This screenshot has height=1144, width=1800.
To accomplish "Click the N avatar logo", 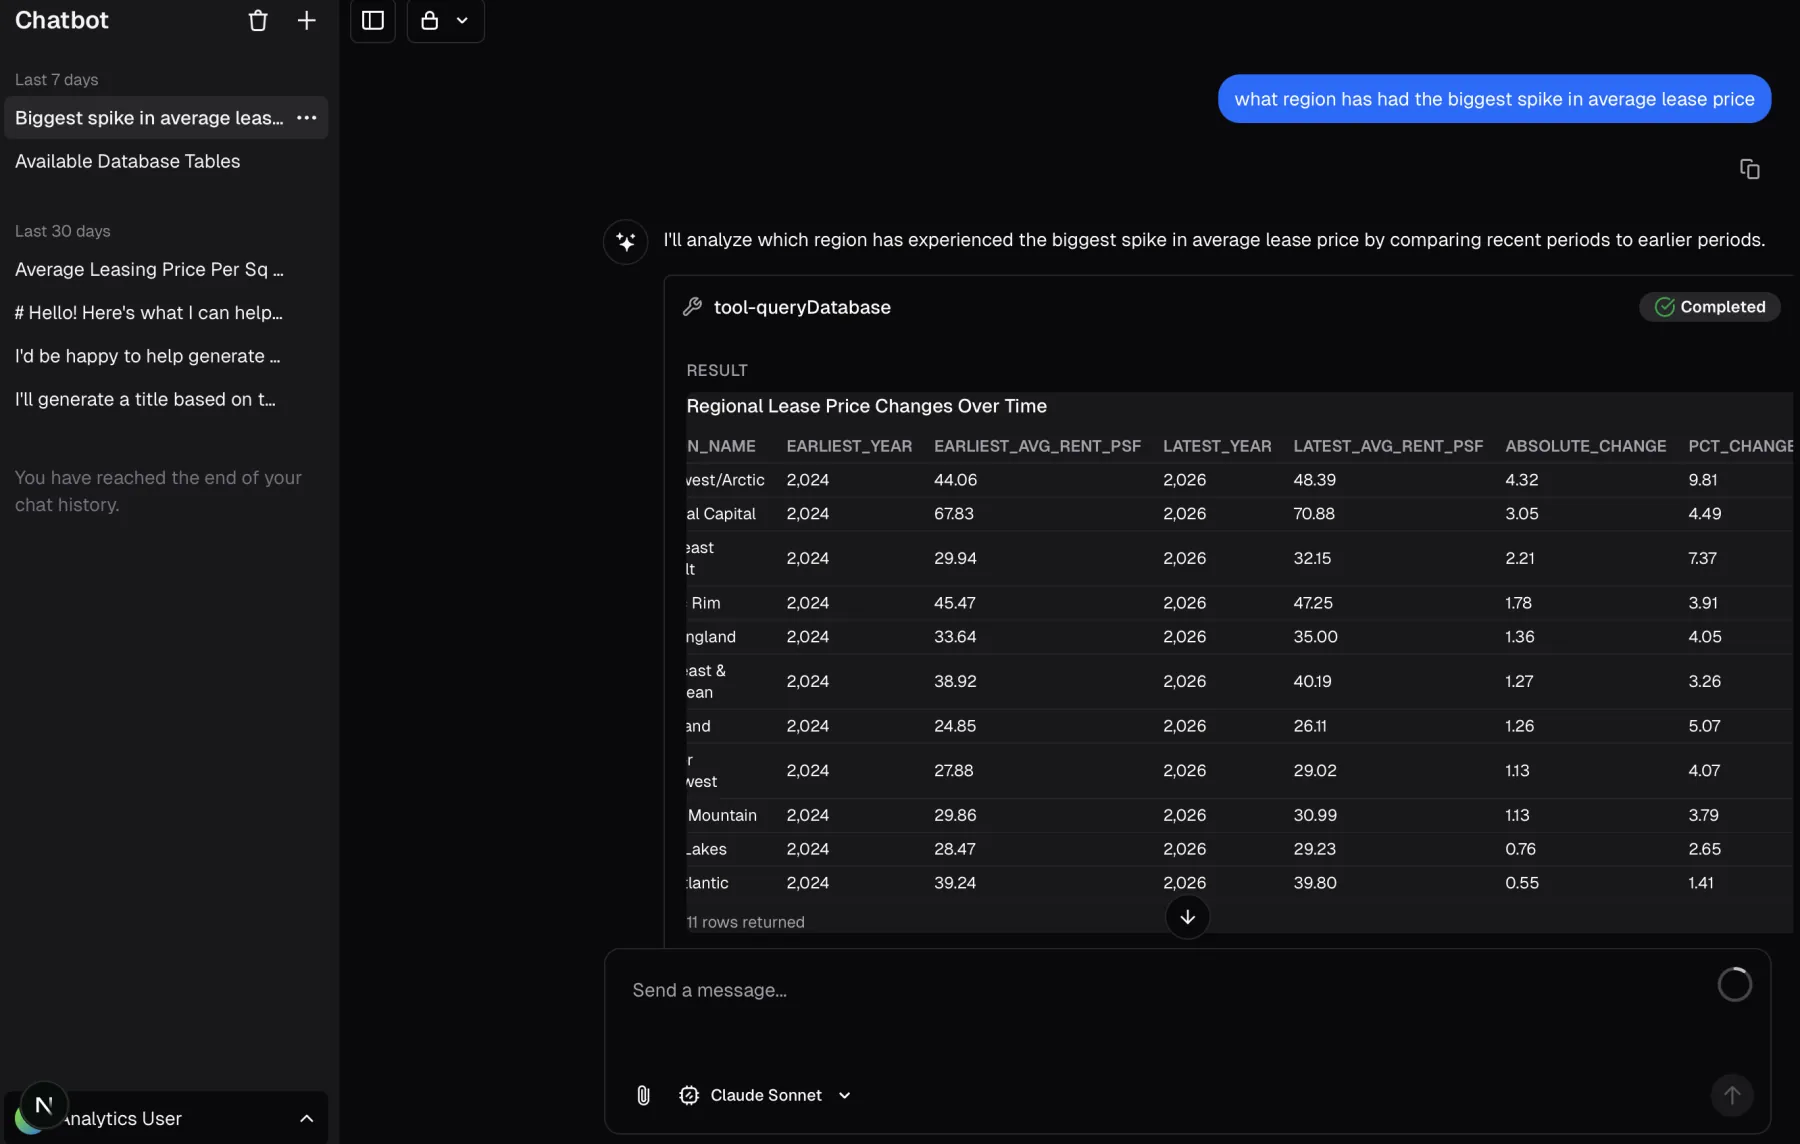I will click(x=44, y=1105).
